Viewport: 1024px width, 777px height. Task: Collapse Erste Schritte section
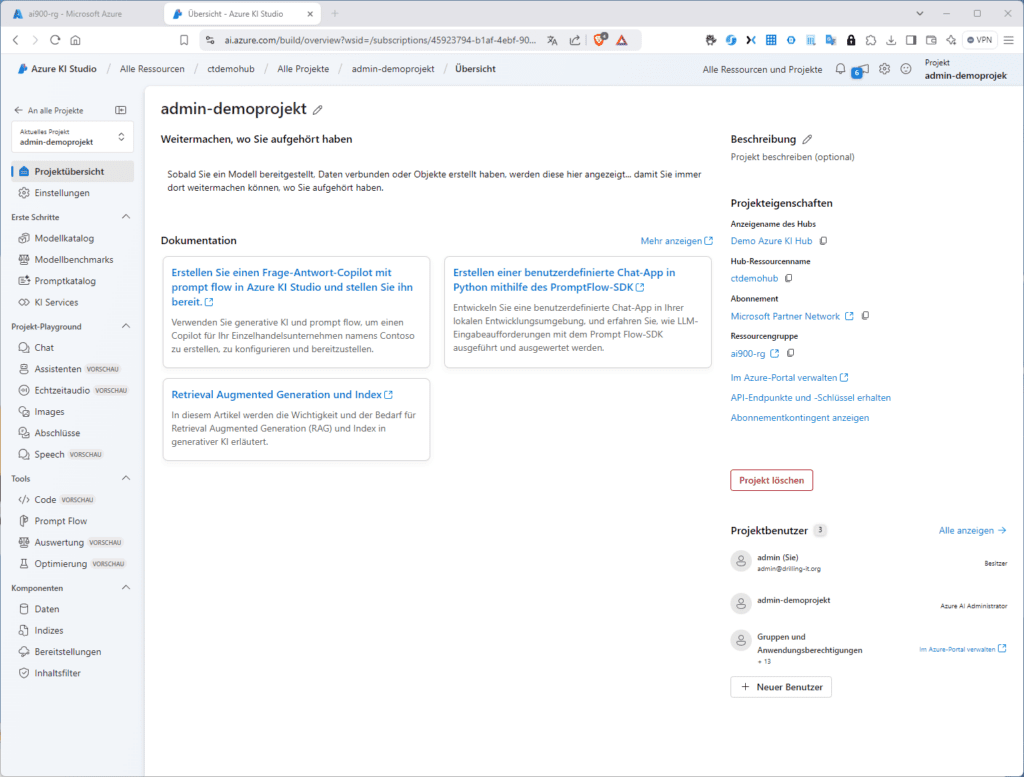point(126,217)
